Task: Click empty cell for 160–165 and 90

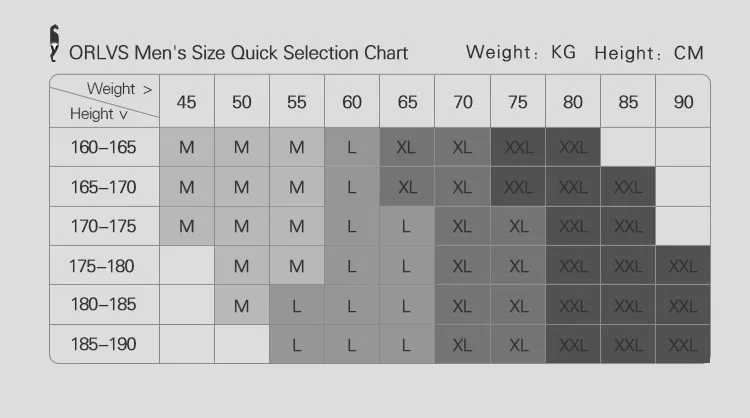Action: (683, 147)
